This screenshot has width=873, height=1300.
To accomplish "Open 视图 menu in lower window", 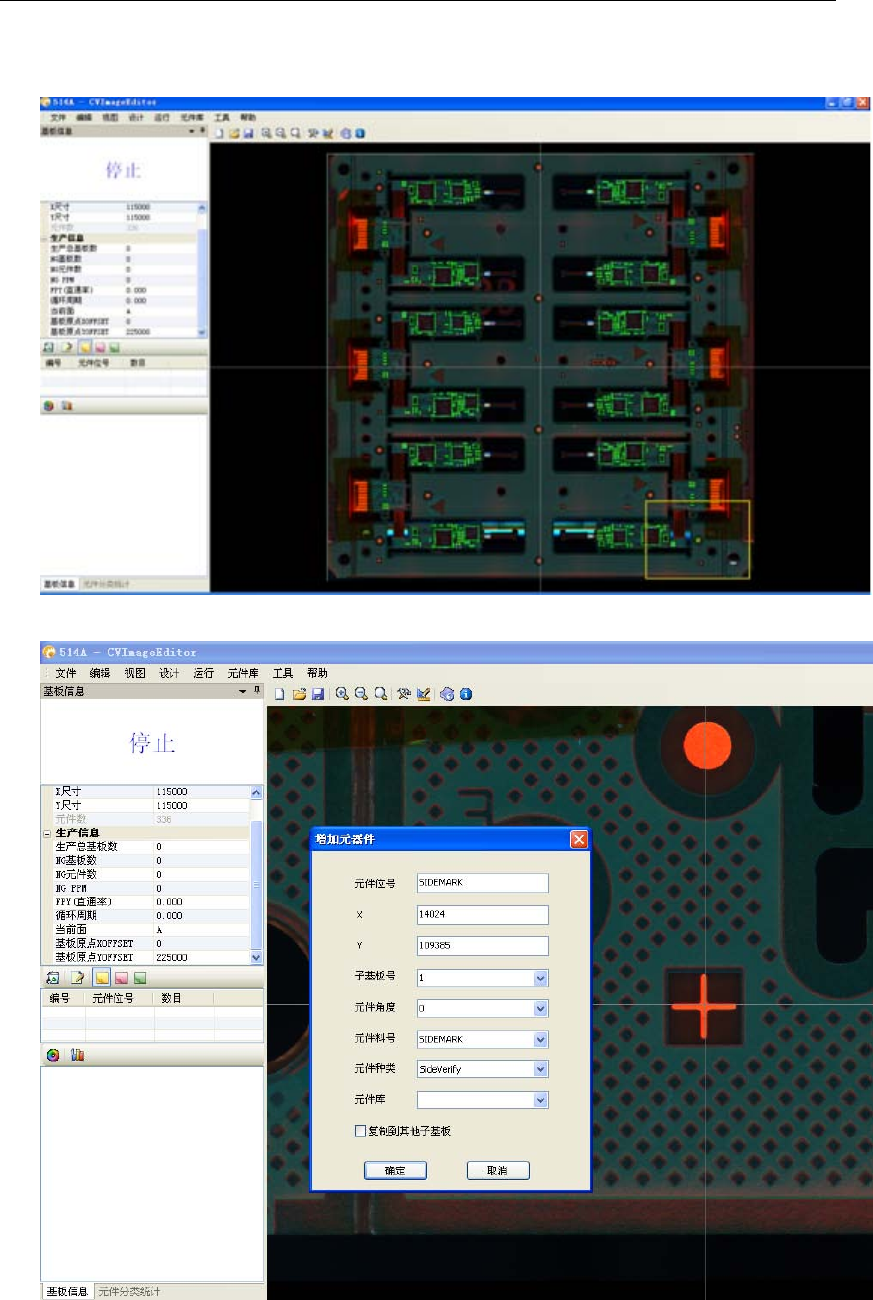I will (135, 673).
